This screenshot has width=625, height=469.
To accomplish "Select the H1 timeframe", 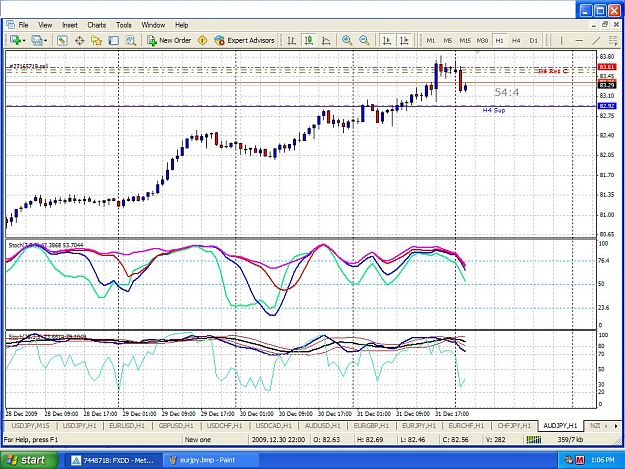I will point(499,40).
